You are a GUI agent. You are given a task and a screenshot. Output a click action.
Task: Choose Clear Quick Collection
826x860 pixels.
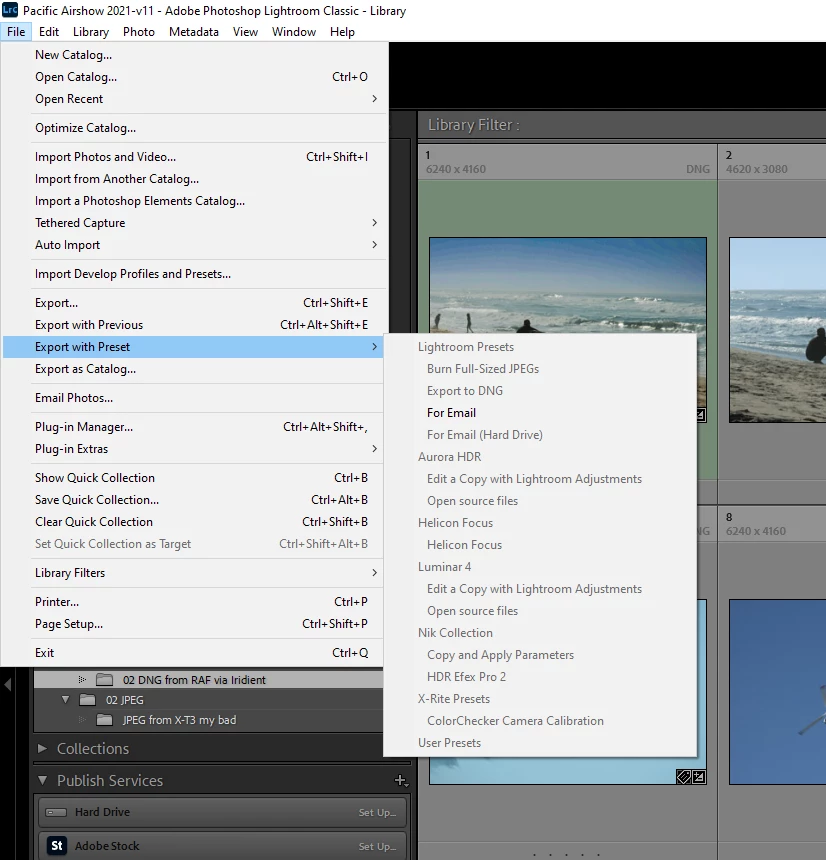pyautogui.click(x=193, y=522)
